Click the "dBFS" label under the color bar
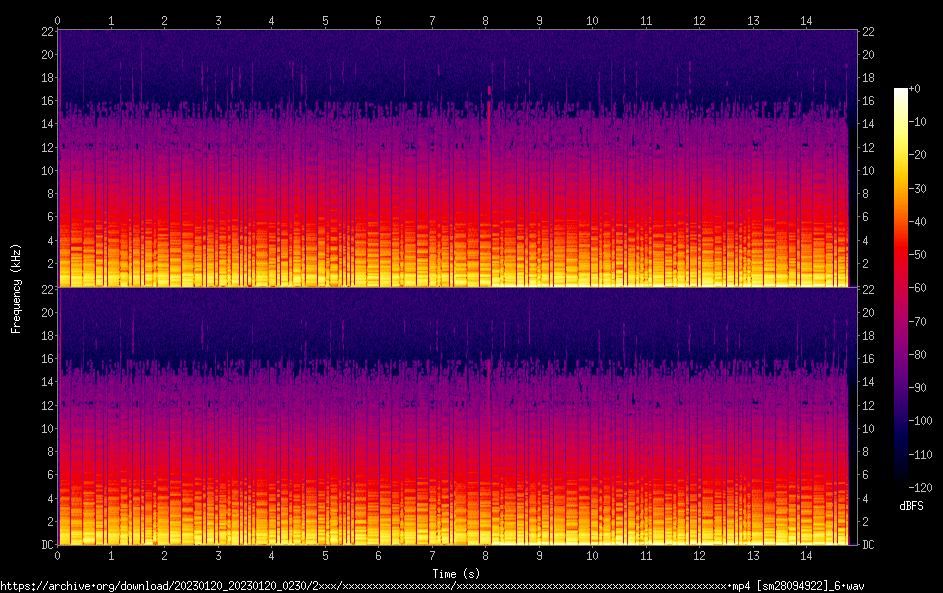This screenshot has height=593, width=943. pyautogui.click(x=911, y=506)
